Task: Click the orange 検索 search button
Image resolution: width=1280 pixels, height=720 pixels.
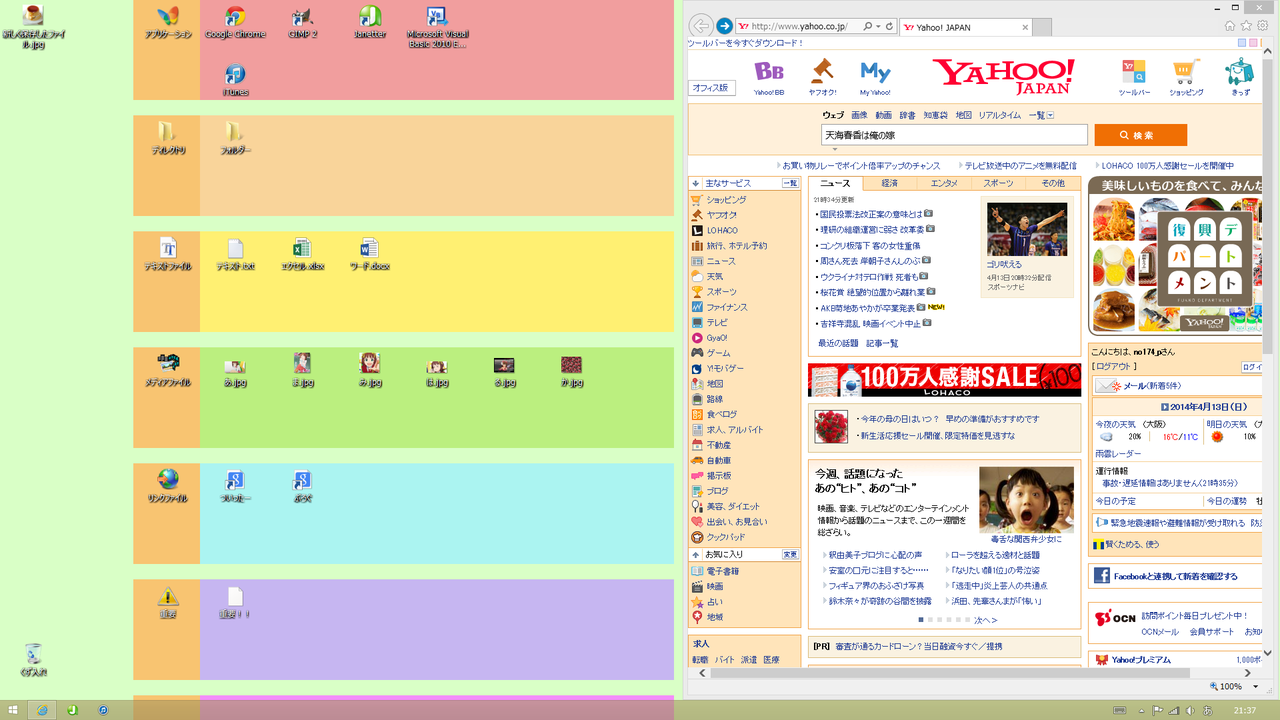Action: tap(1141, 135)
